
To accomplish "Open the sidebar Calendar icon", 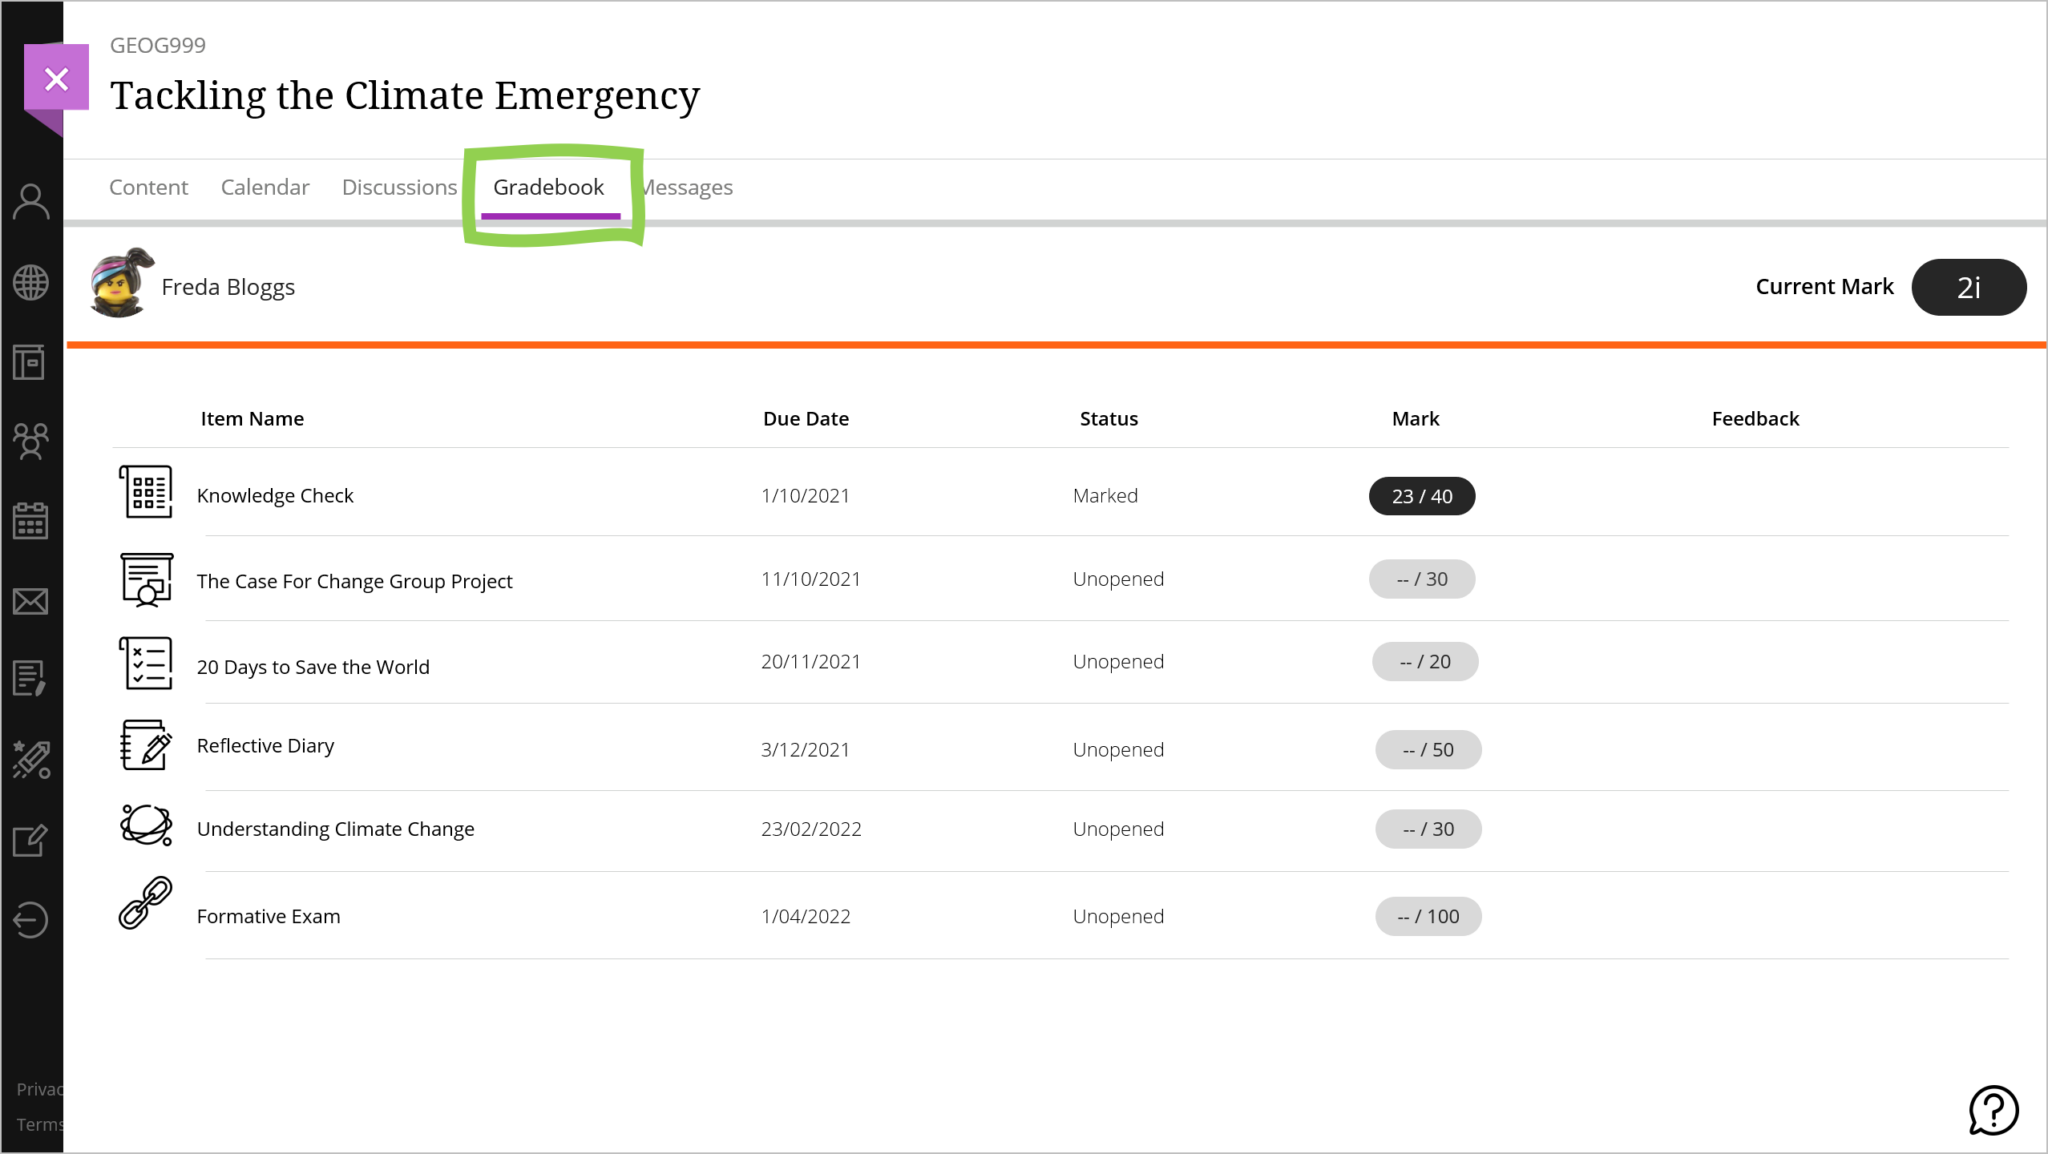I will point(31,521).
